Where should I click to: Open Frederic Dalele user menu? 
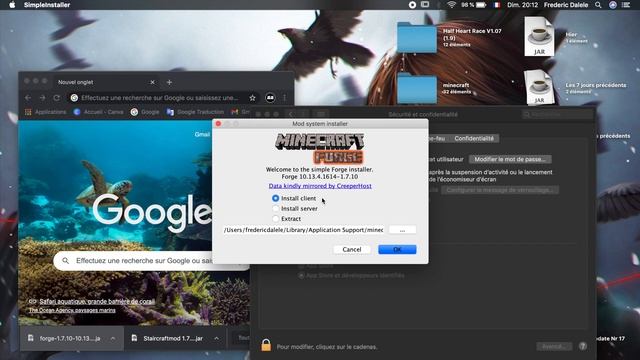566,5
